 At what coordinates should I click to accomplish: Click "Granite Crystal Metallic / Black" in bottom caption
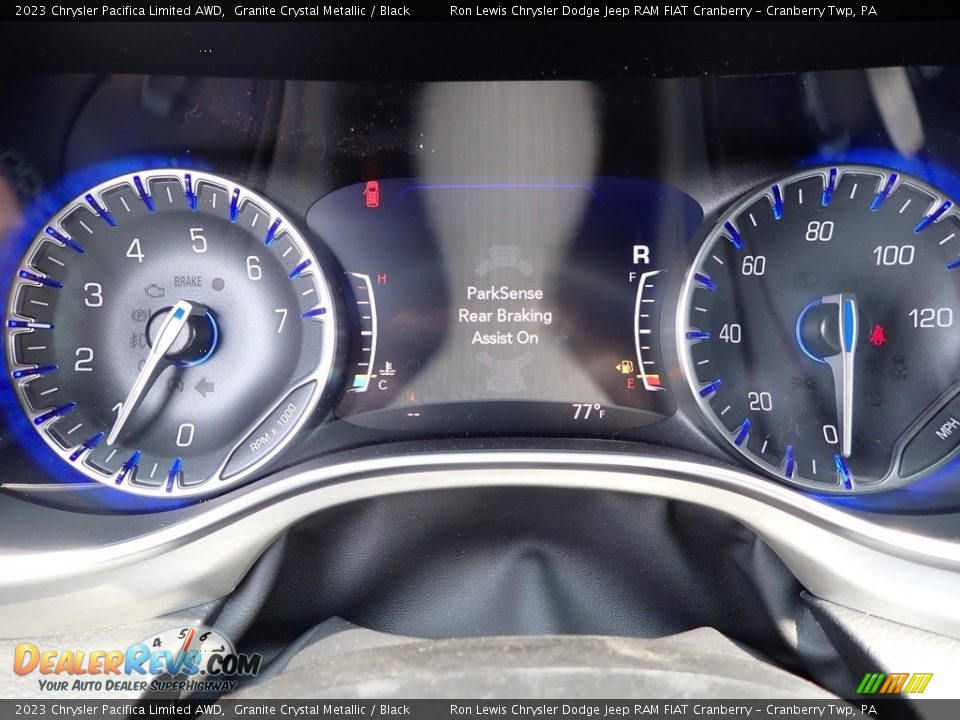[x=322, y=710]
